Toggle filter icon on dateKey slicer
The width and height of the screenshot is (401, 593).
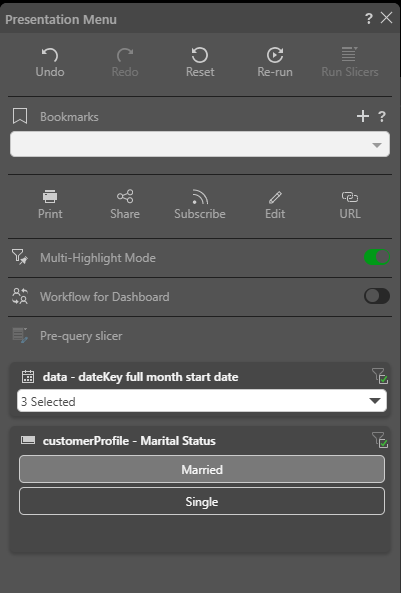(380, 376)
